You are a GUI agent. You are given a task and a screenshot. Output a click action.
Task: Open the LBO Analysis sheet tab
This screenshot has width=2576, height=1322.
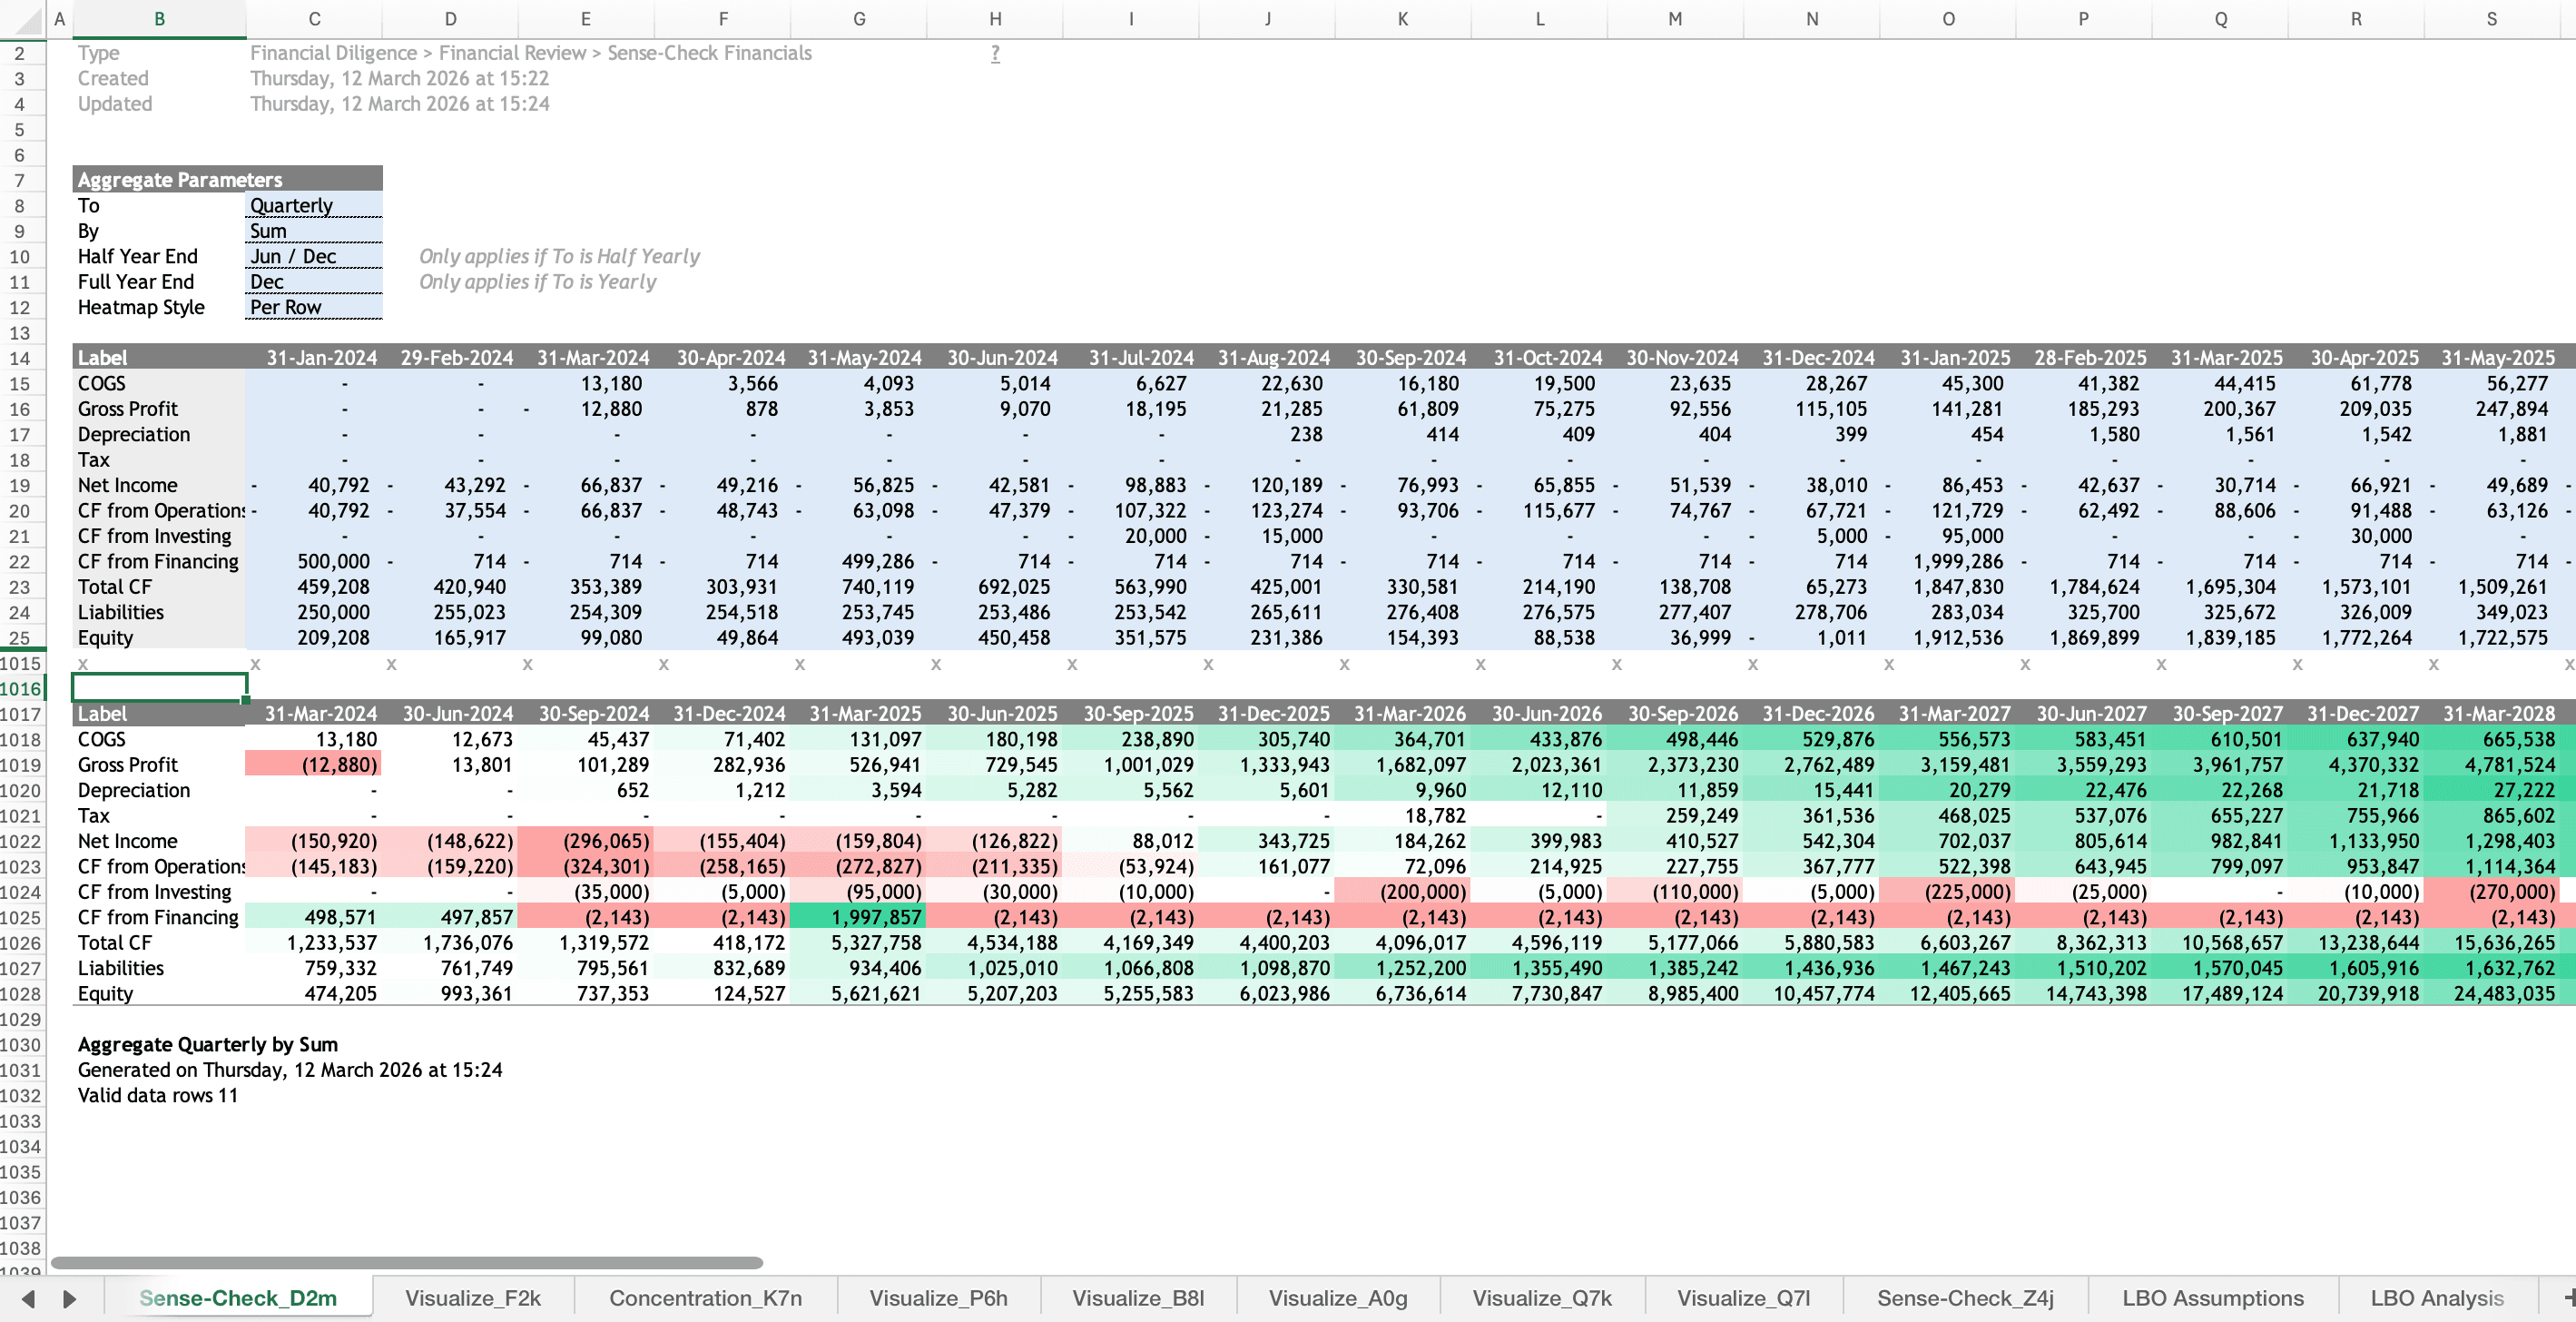point(2437,1297)
